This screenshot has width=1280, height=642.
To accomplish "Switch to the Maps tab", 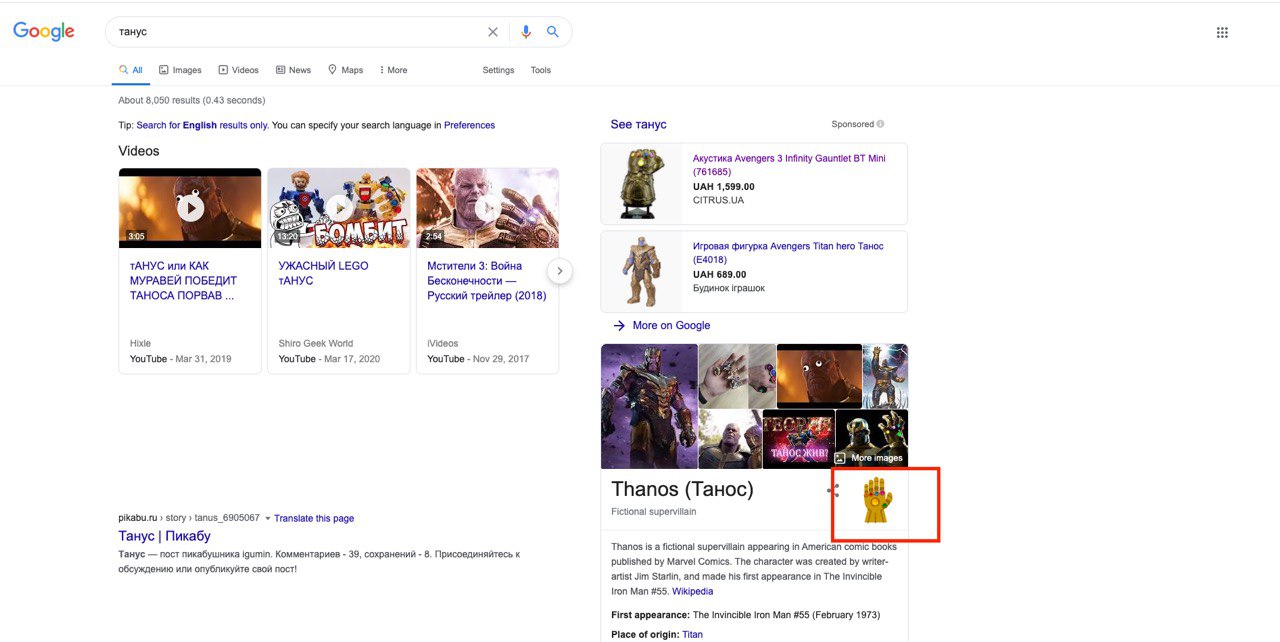I will 345,70.
